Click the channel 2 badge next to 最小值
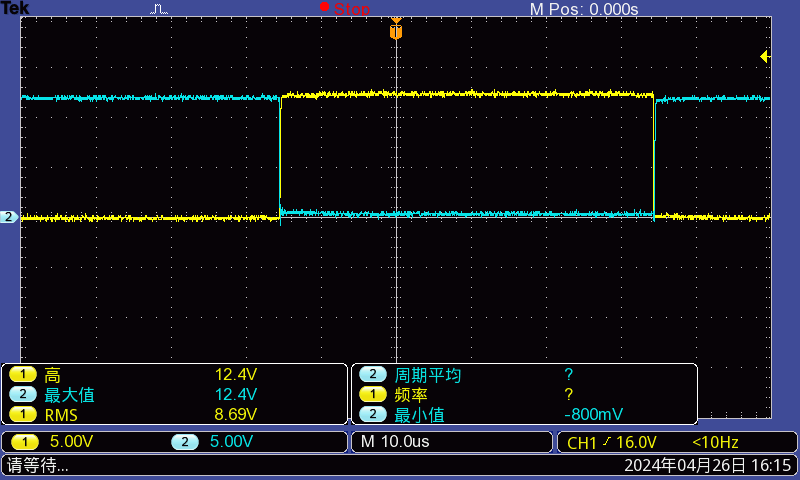The image size is (800, 480). pyautogui.click(x=373, y=414)
